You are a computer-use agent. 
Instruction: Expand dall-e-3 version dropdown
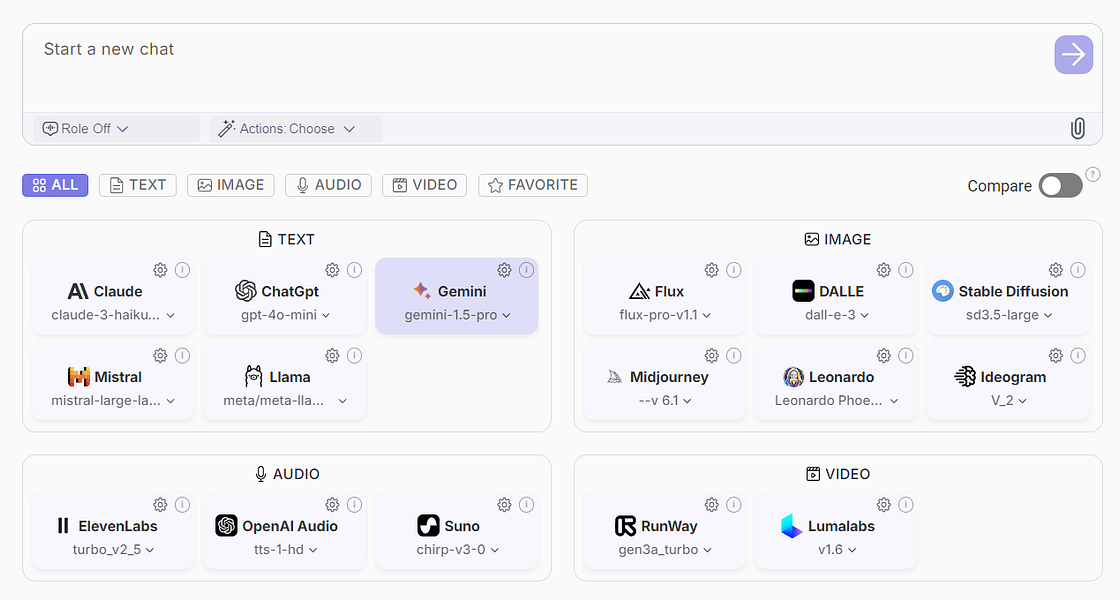tap(836, 315)
